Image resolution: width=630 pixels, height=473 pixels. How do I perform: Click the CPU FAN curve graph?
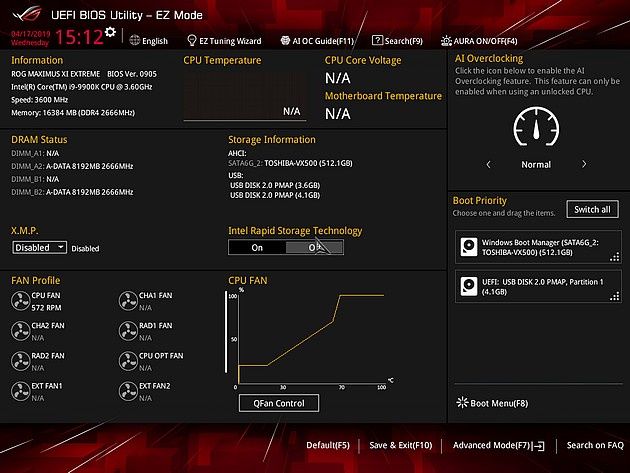(311, 338)
